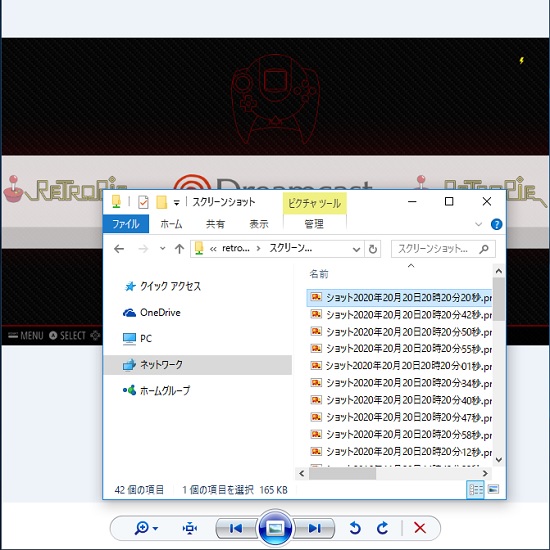Go to previous image in Photo Viewer
550x550 pixels.
click(x=236, y=528)
